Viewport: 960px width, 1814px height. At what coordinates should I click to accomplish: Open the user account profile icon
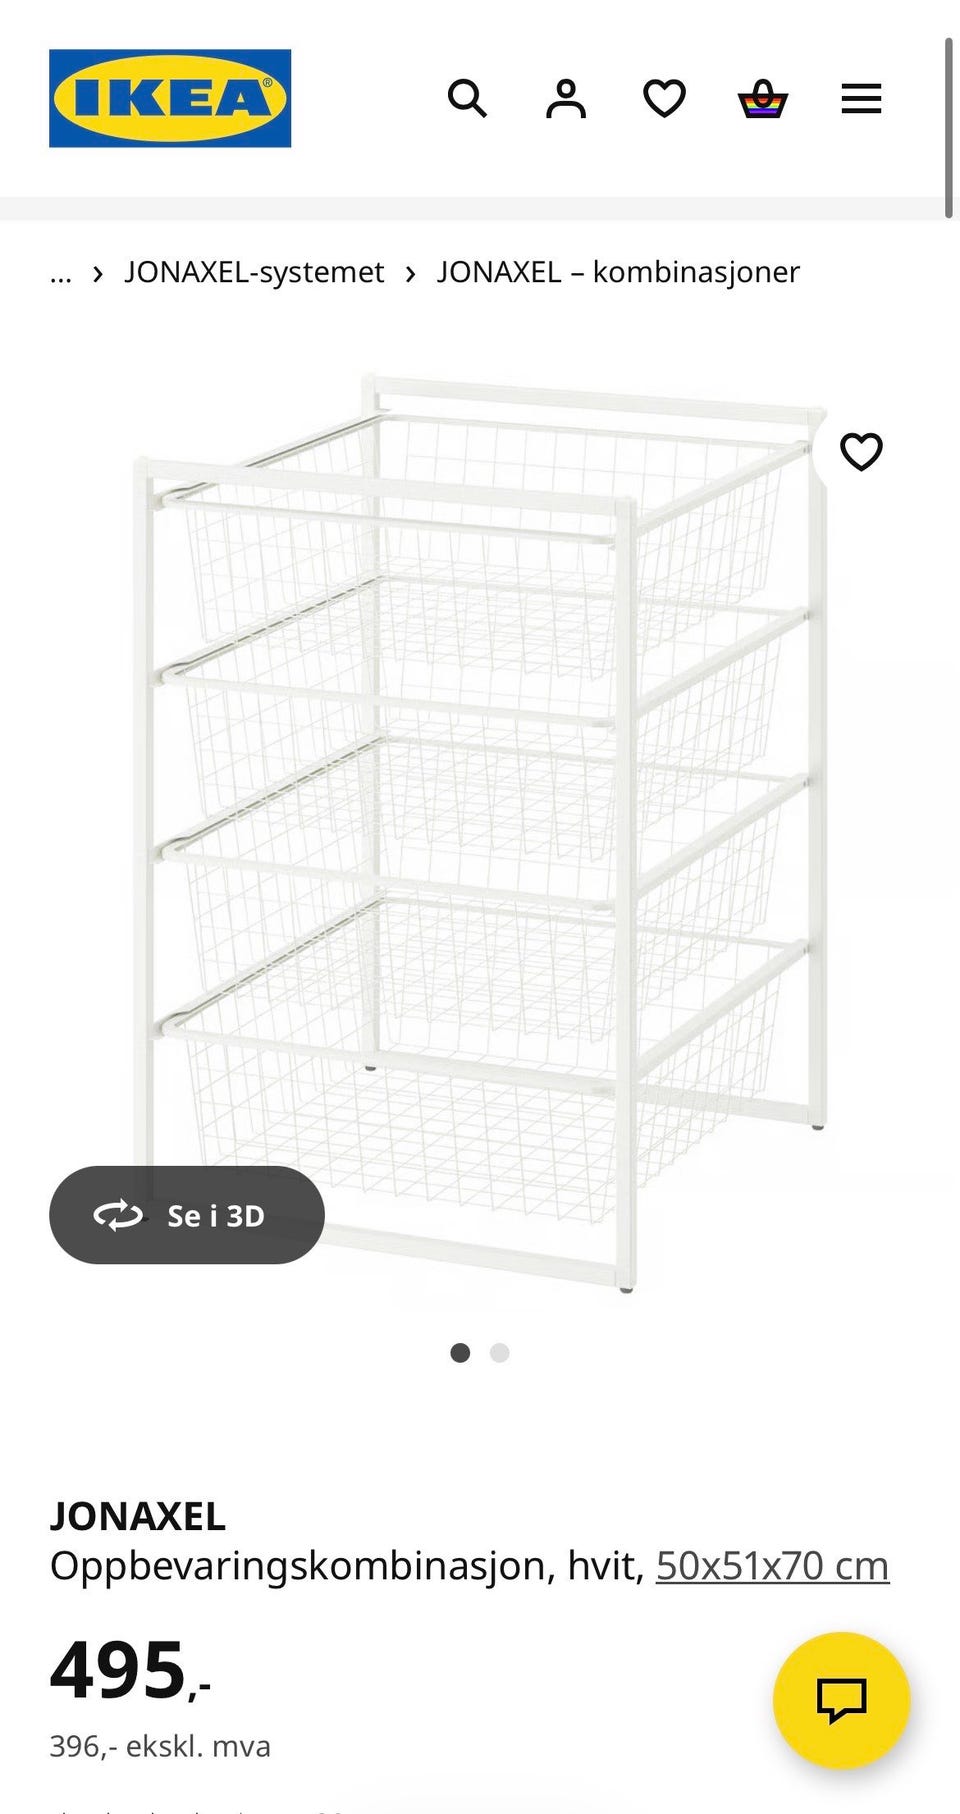point(566,99)
